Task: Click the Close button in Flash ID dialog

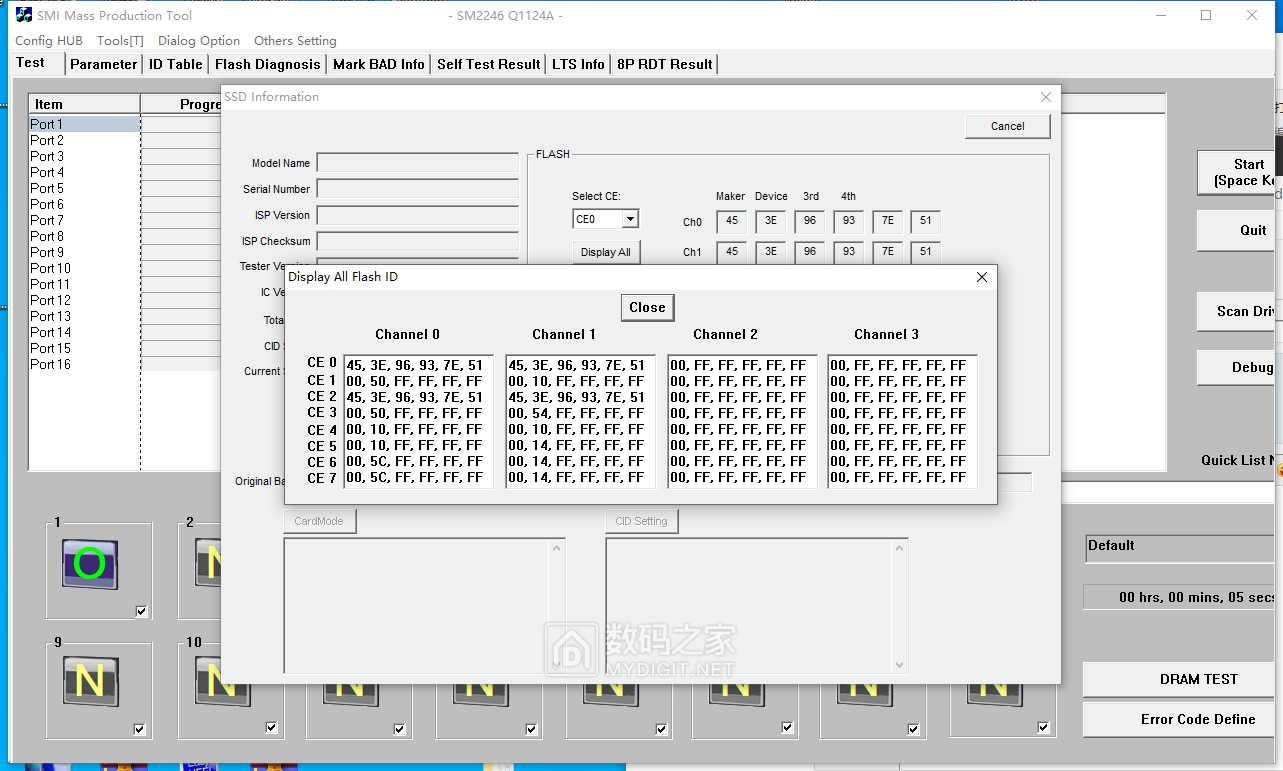Action: coord(647,307)
